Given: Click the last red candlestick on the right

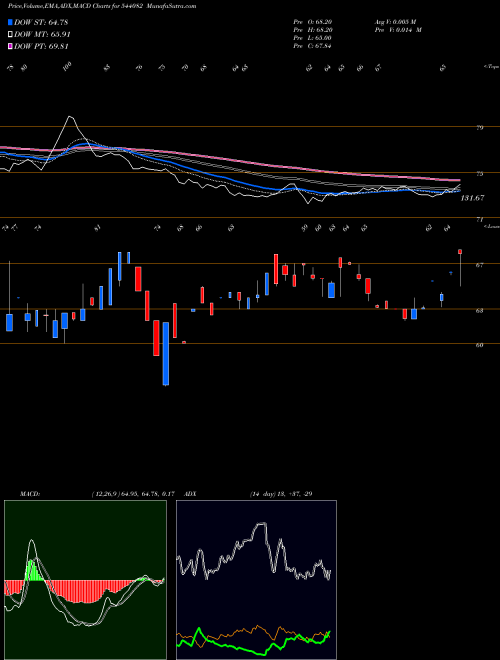Looking at the screenshot, I should [460, 252].
